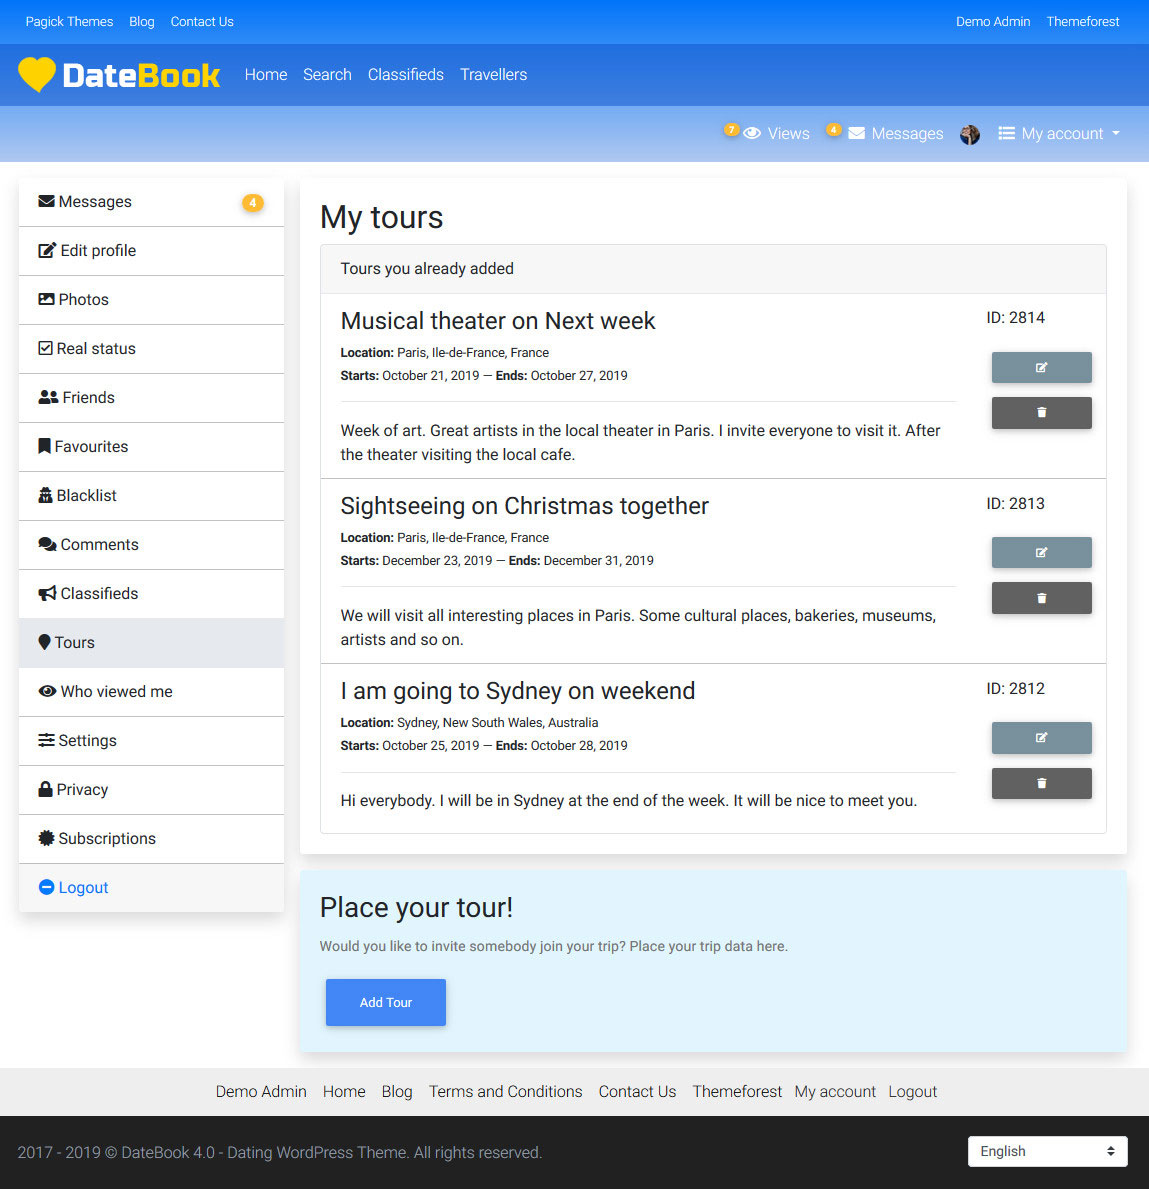Open I am going to Sydney title
Image resolution: width=1149 pixels, height=1189 pixels.
coord(517,691)
